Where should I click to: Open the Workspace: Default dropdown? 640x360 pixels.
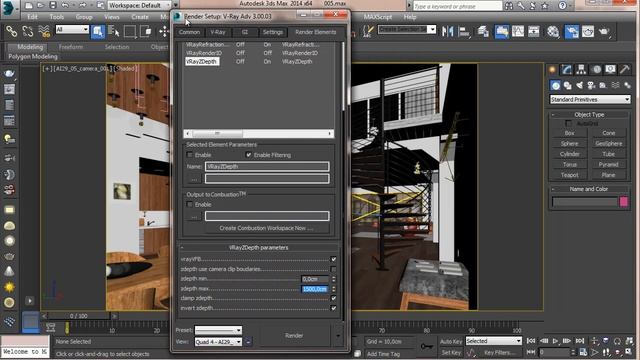tap(140, 5)
